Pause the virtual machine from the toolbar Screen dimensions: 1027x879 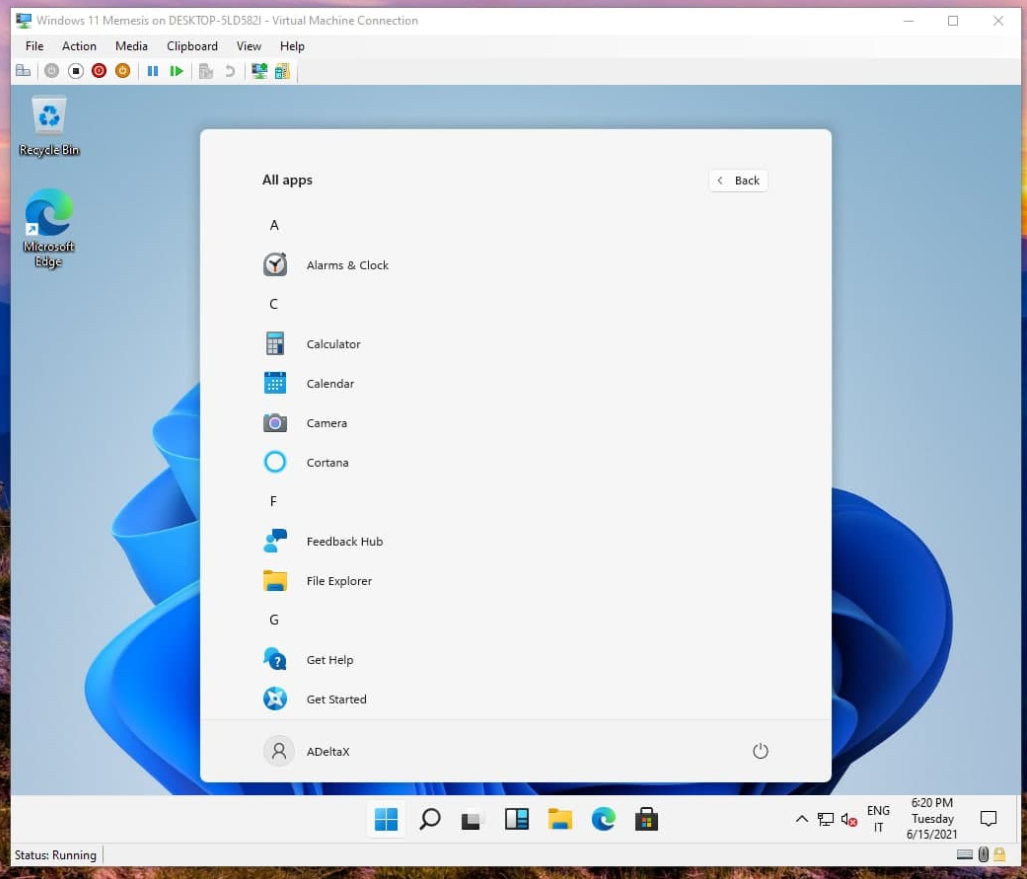(x=153, y=71)
